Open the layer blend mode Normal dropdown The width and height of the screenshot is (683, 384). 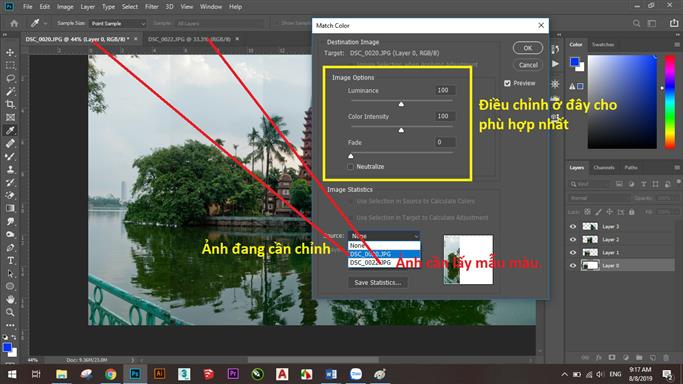[x=599, y=198]
